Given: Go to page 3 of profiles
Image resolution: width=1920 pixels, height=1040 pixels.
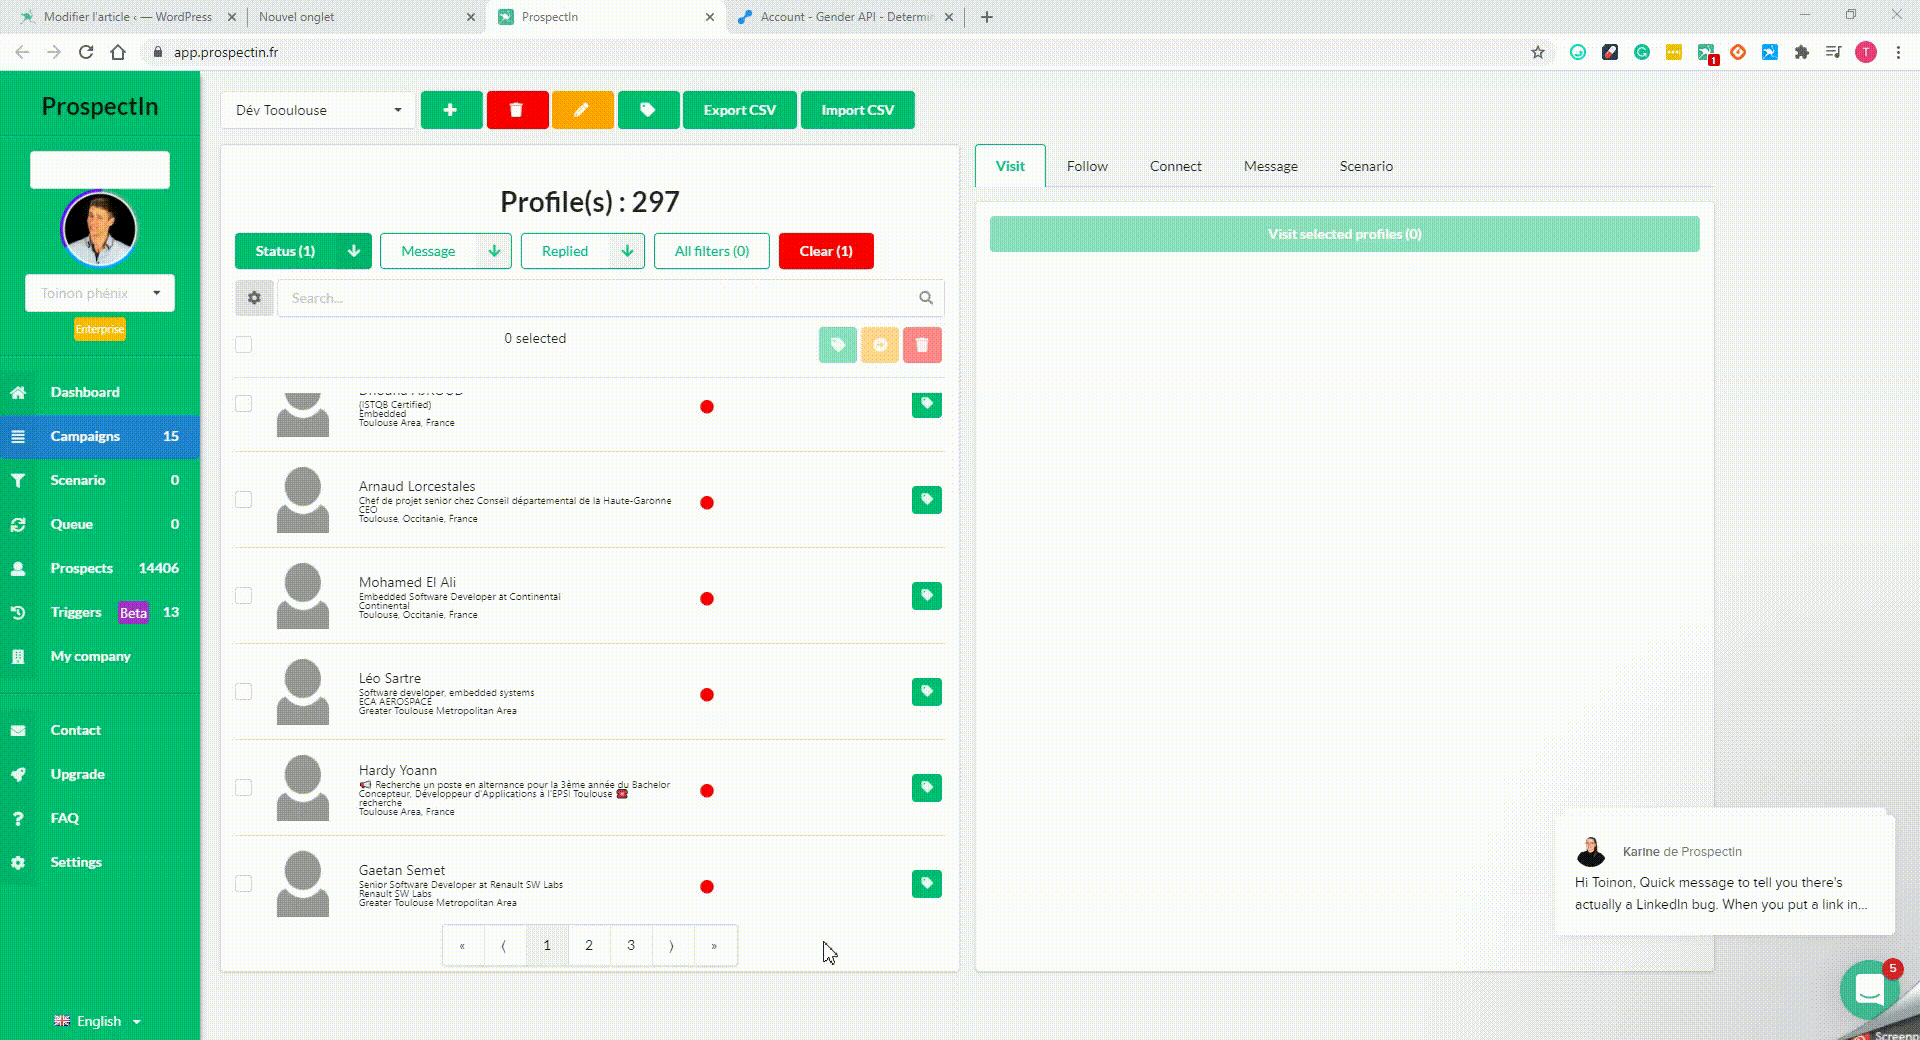Looking at the screenshot, I should pos(631,945).
